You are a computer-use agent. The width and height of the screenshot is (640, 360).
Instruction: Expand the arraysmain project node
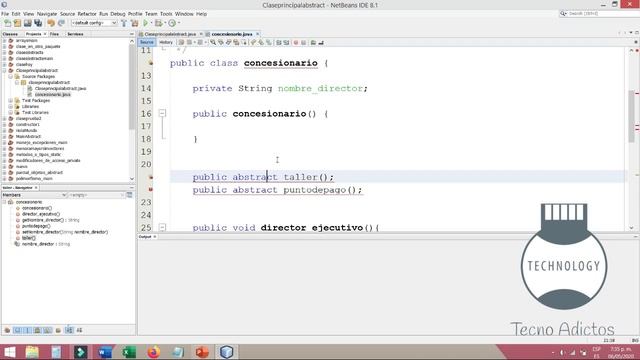[4, 41]
